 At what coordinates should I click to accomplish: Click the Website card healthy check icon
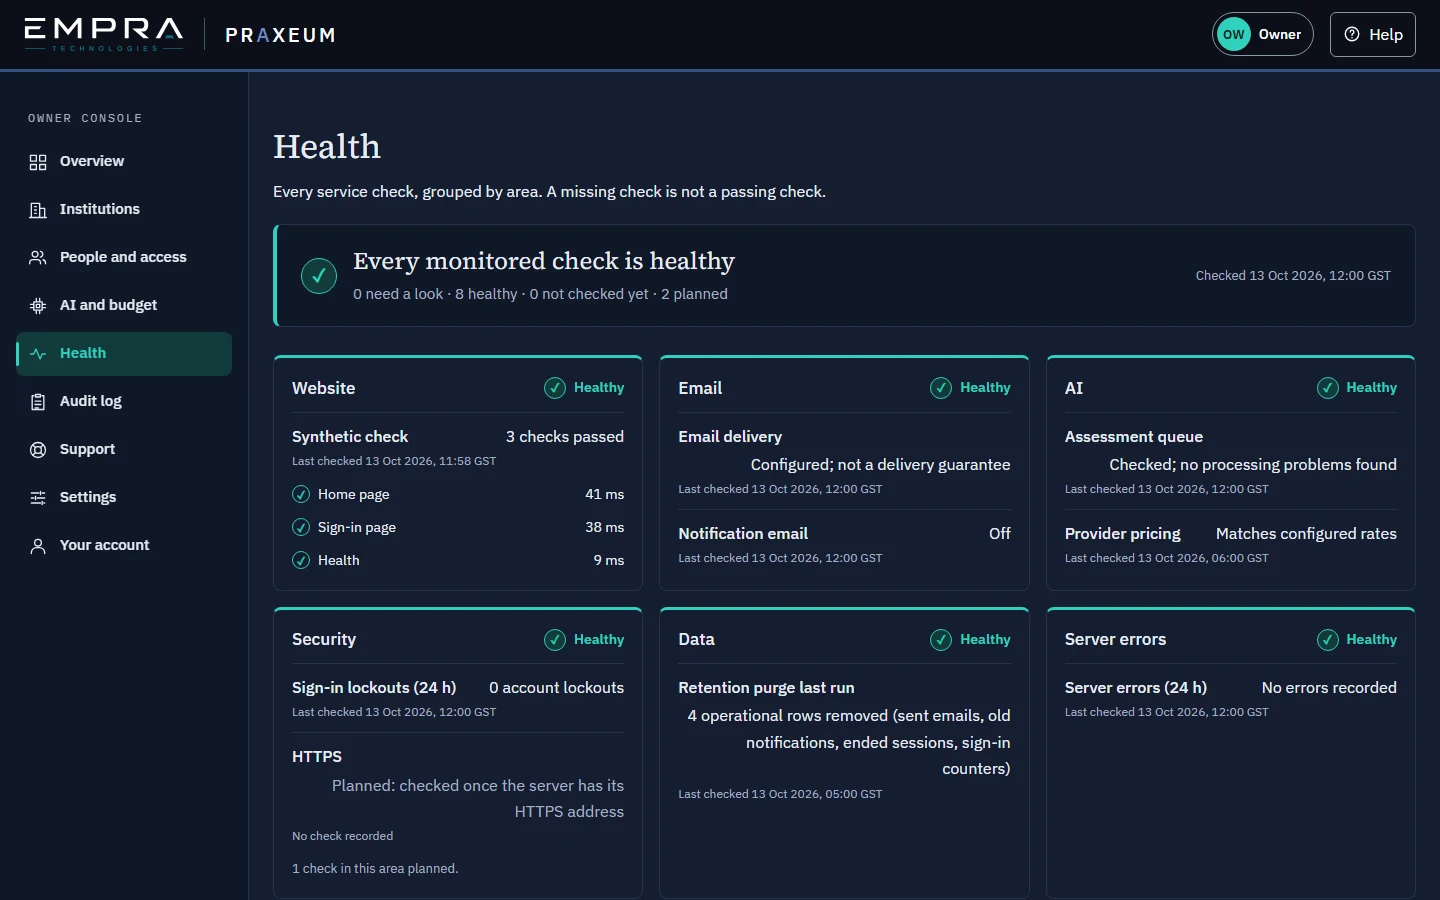click(x=555, y=388)
